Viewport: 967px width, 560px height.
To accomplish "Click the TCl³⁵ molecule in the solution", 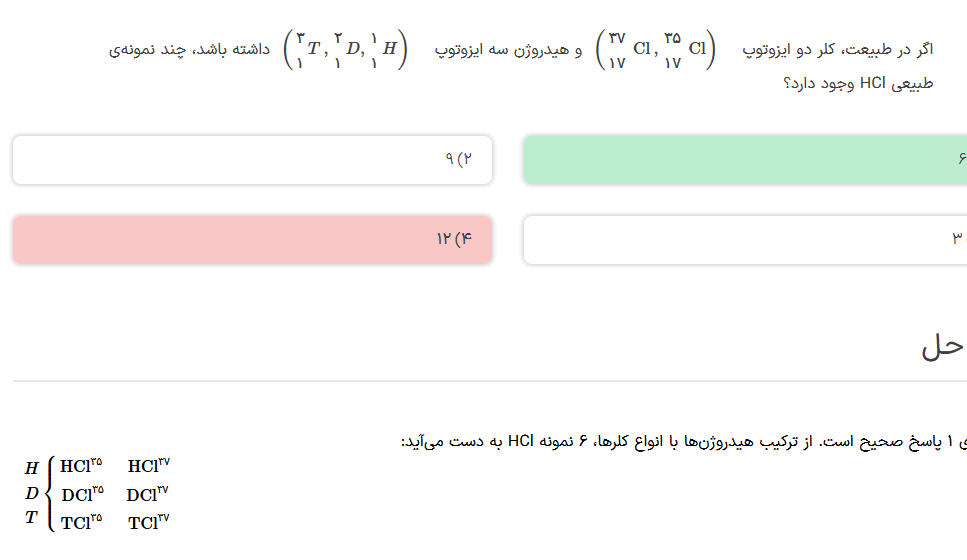I will [x=81, y=522].
